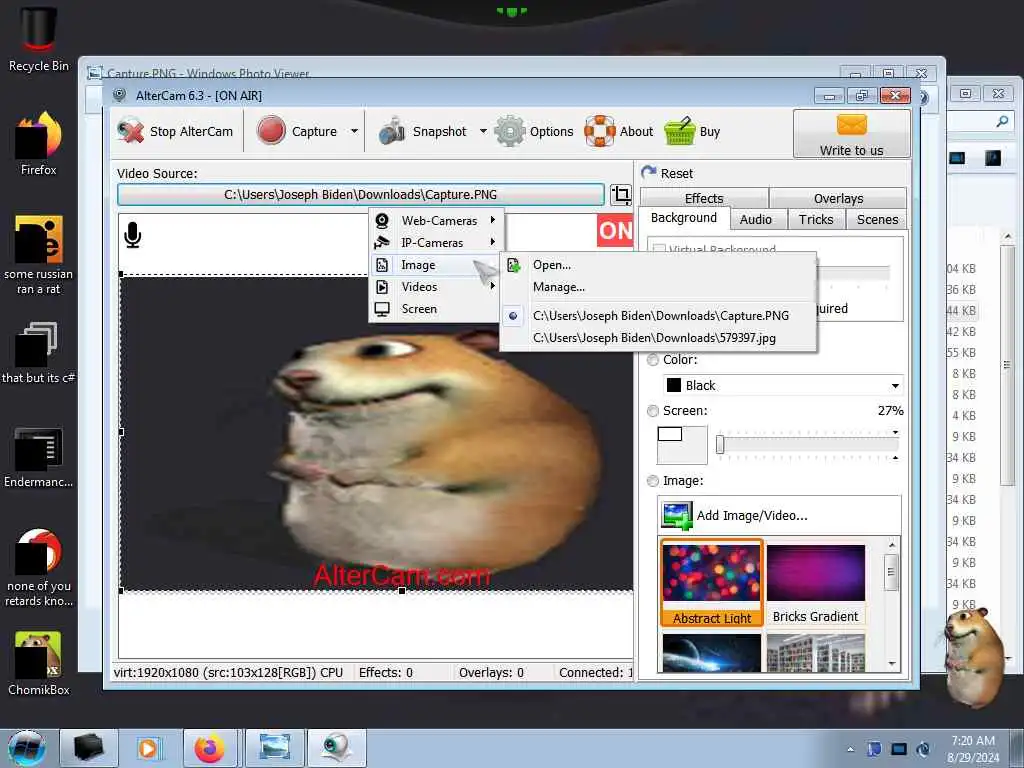Click the black color swatch
Viewport: 1024px width, 768px height.
[x=673, y=385]
